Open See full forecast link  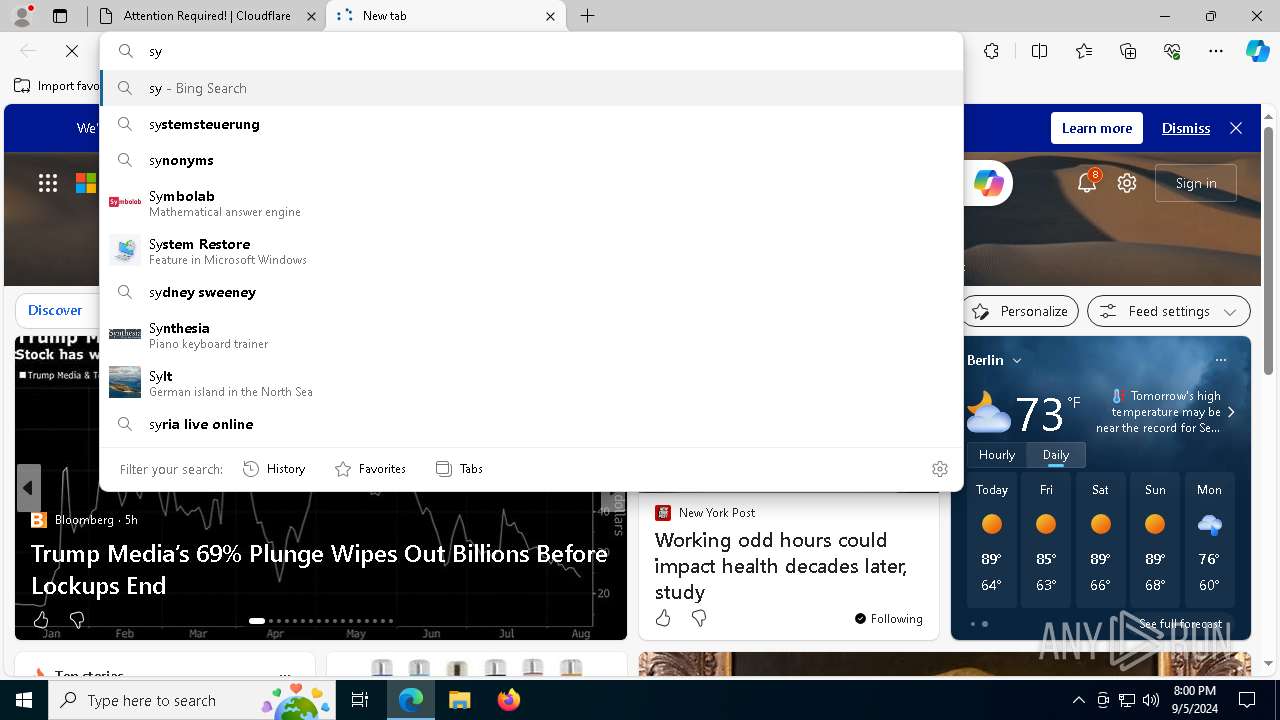pos(1180,624)
